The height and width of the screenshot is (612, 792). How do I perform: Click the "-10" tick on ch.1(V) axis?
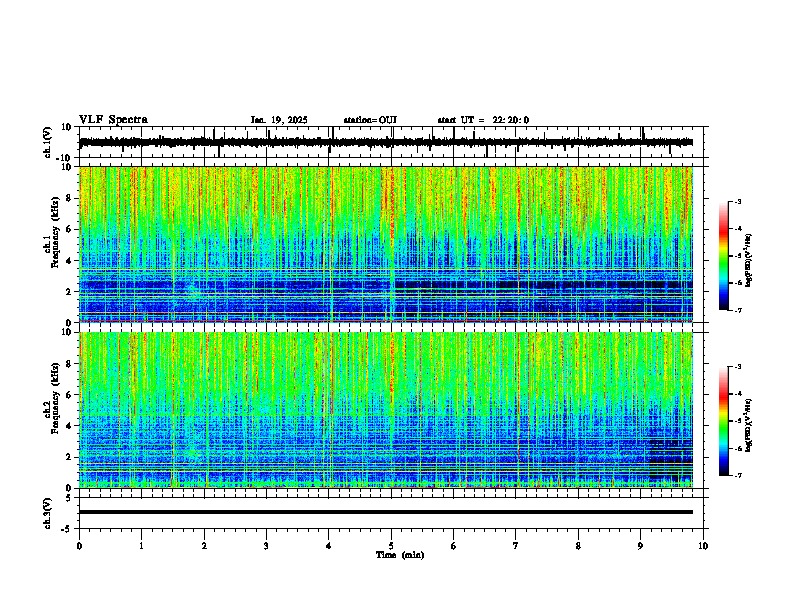point(64,158)
